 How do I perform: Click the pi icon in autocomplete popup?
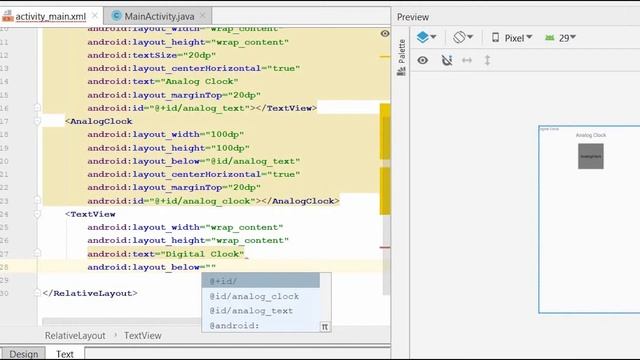point(324,327)
